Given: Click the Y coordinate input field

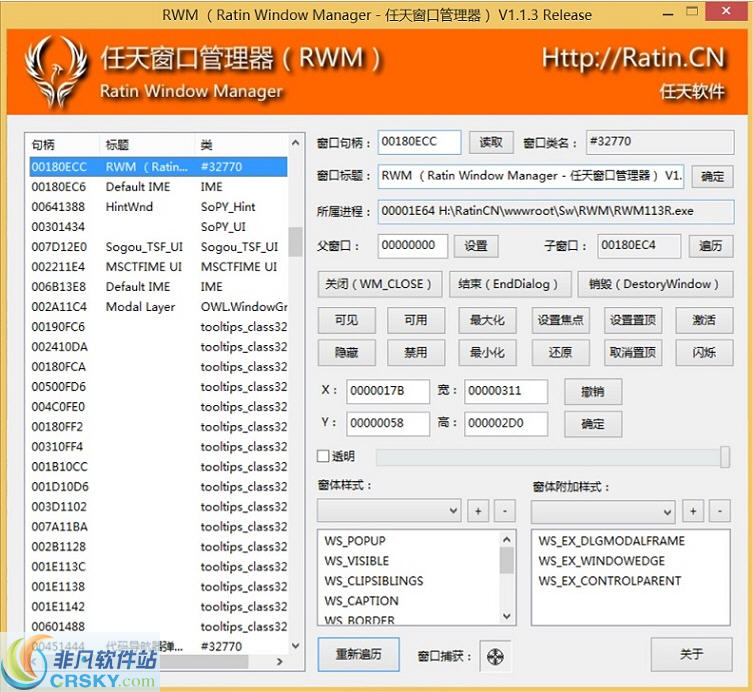Looking at the screenshot, I should (388, 424).
